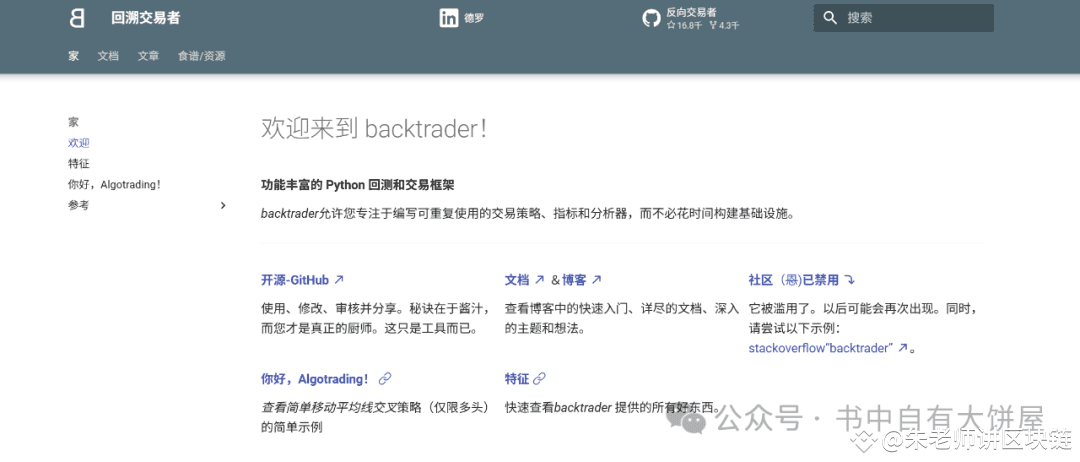Click the 回溯交易者 site title
The image size is (1080, 462).
pyautogui.click(x=146, y=18)
